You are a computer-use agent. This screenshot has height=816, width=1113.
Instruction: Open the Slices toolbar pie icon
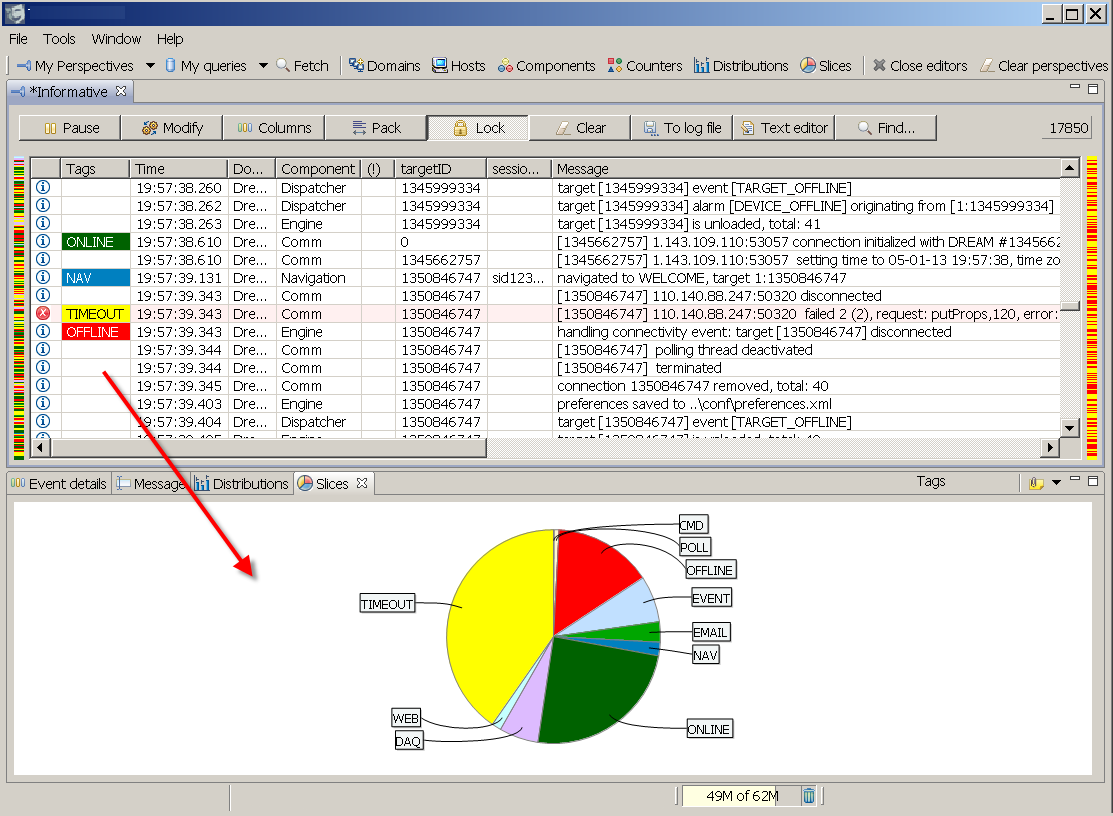(x=808, y=65)
